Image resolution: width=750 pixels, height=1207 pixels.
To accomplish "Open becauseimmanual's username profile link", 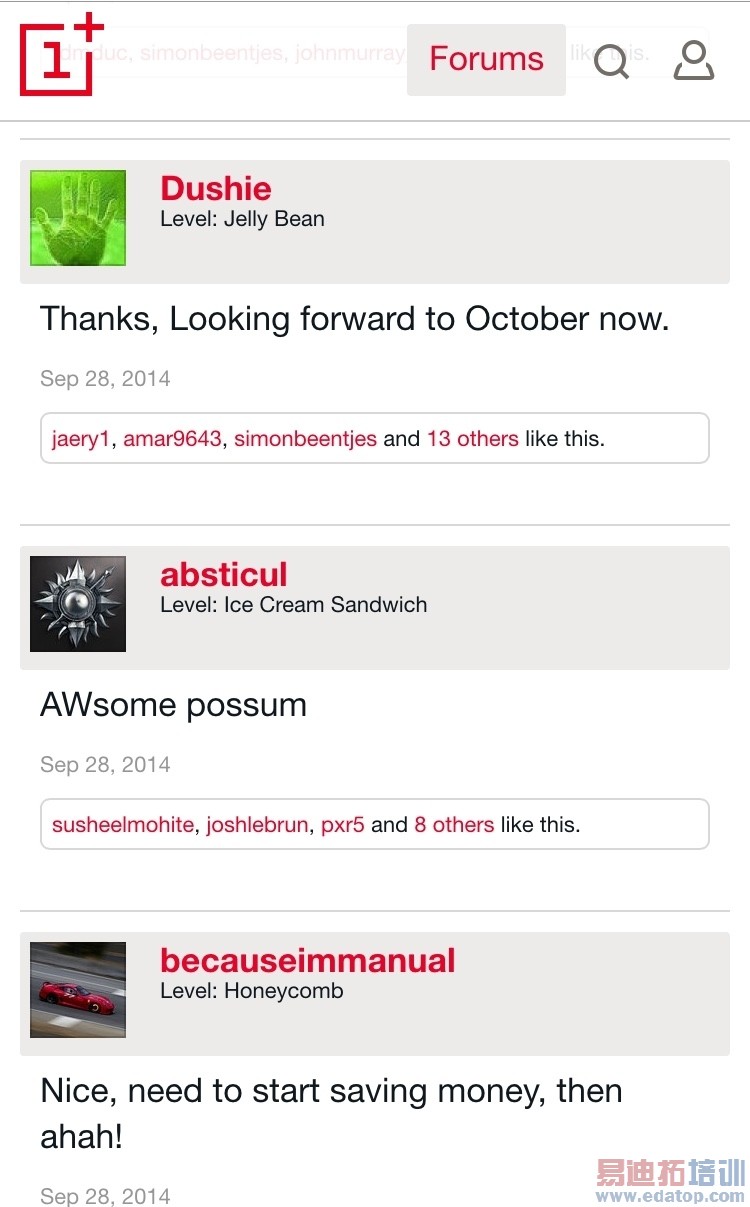I will pyautogui.click(x=308, y=961).
